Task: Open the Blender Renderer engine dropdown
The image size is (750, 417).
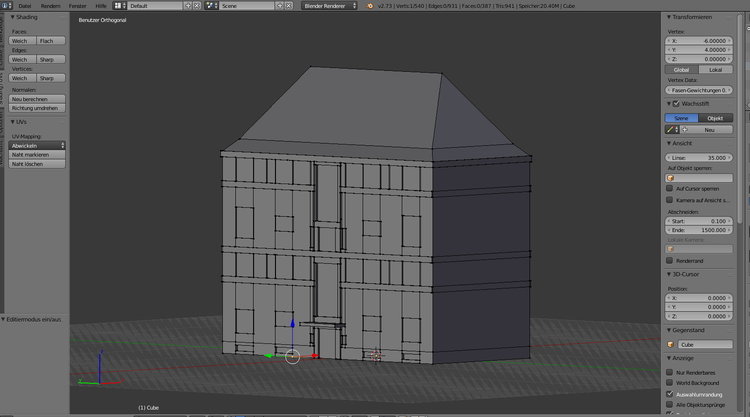Action: click(x=330, y=6)
